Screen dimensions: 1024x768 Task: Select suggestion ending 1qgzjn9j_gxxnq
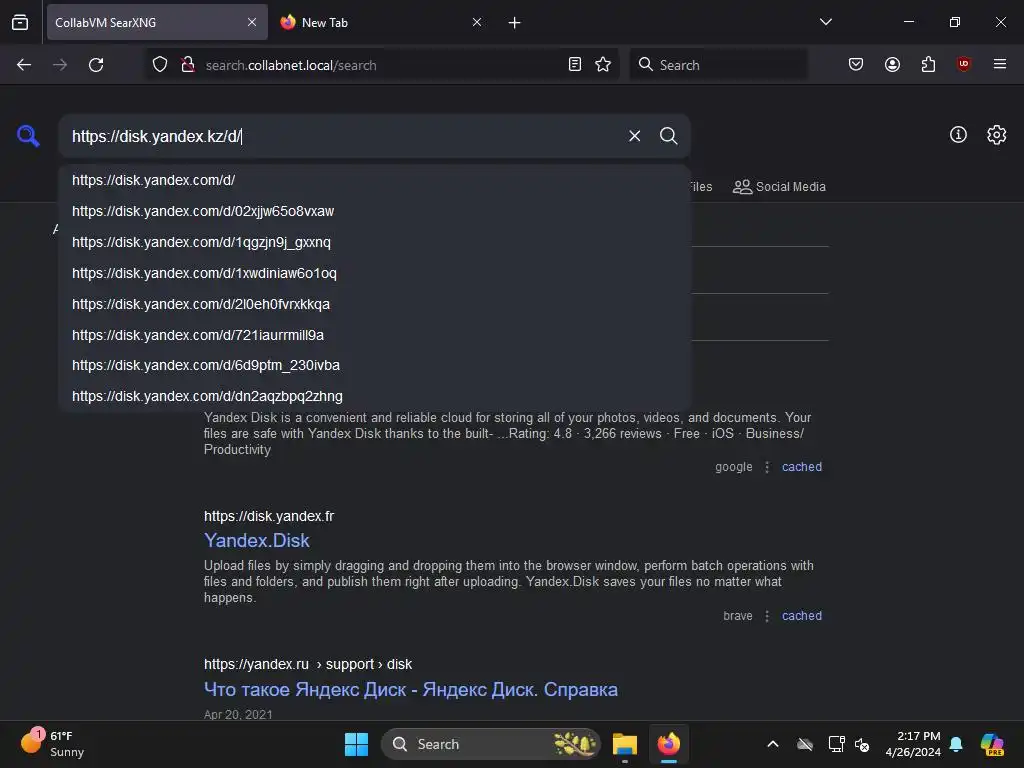[x=374, y=242]
